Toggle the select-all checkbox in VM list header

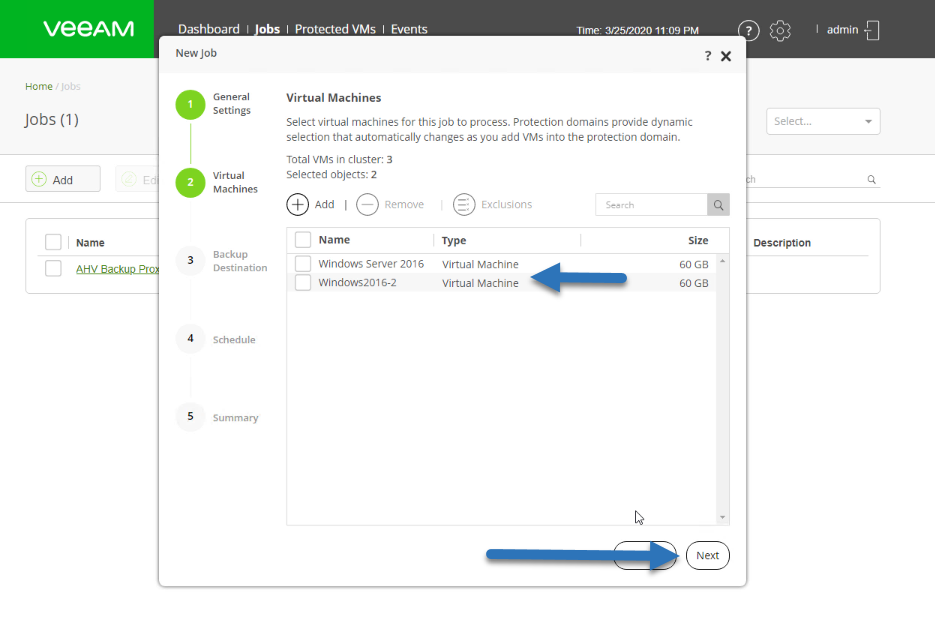tap(303, 240)
